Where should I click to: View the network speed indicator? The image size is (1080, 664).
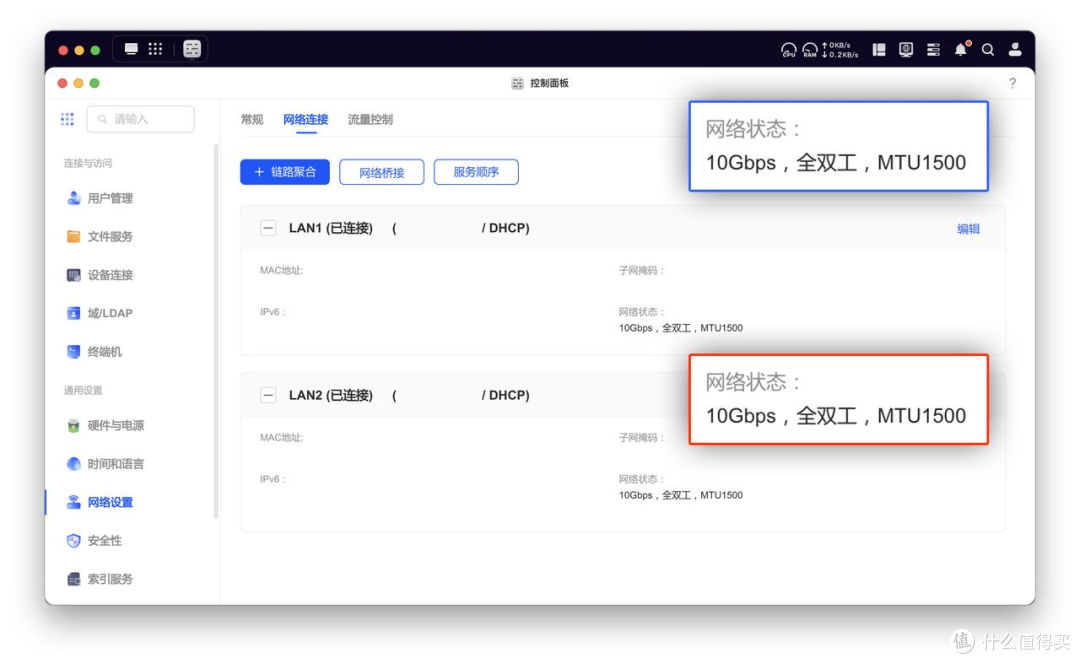(x=840, y=50)
